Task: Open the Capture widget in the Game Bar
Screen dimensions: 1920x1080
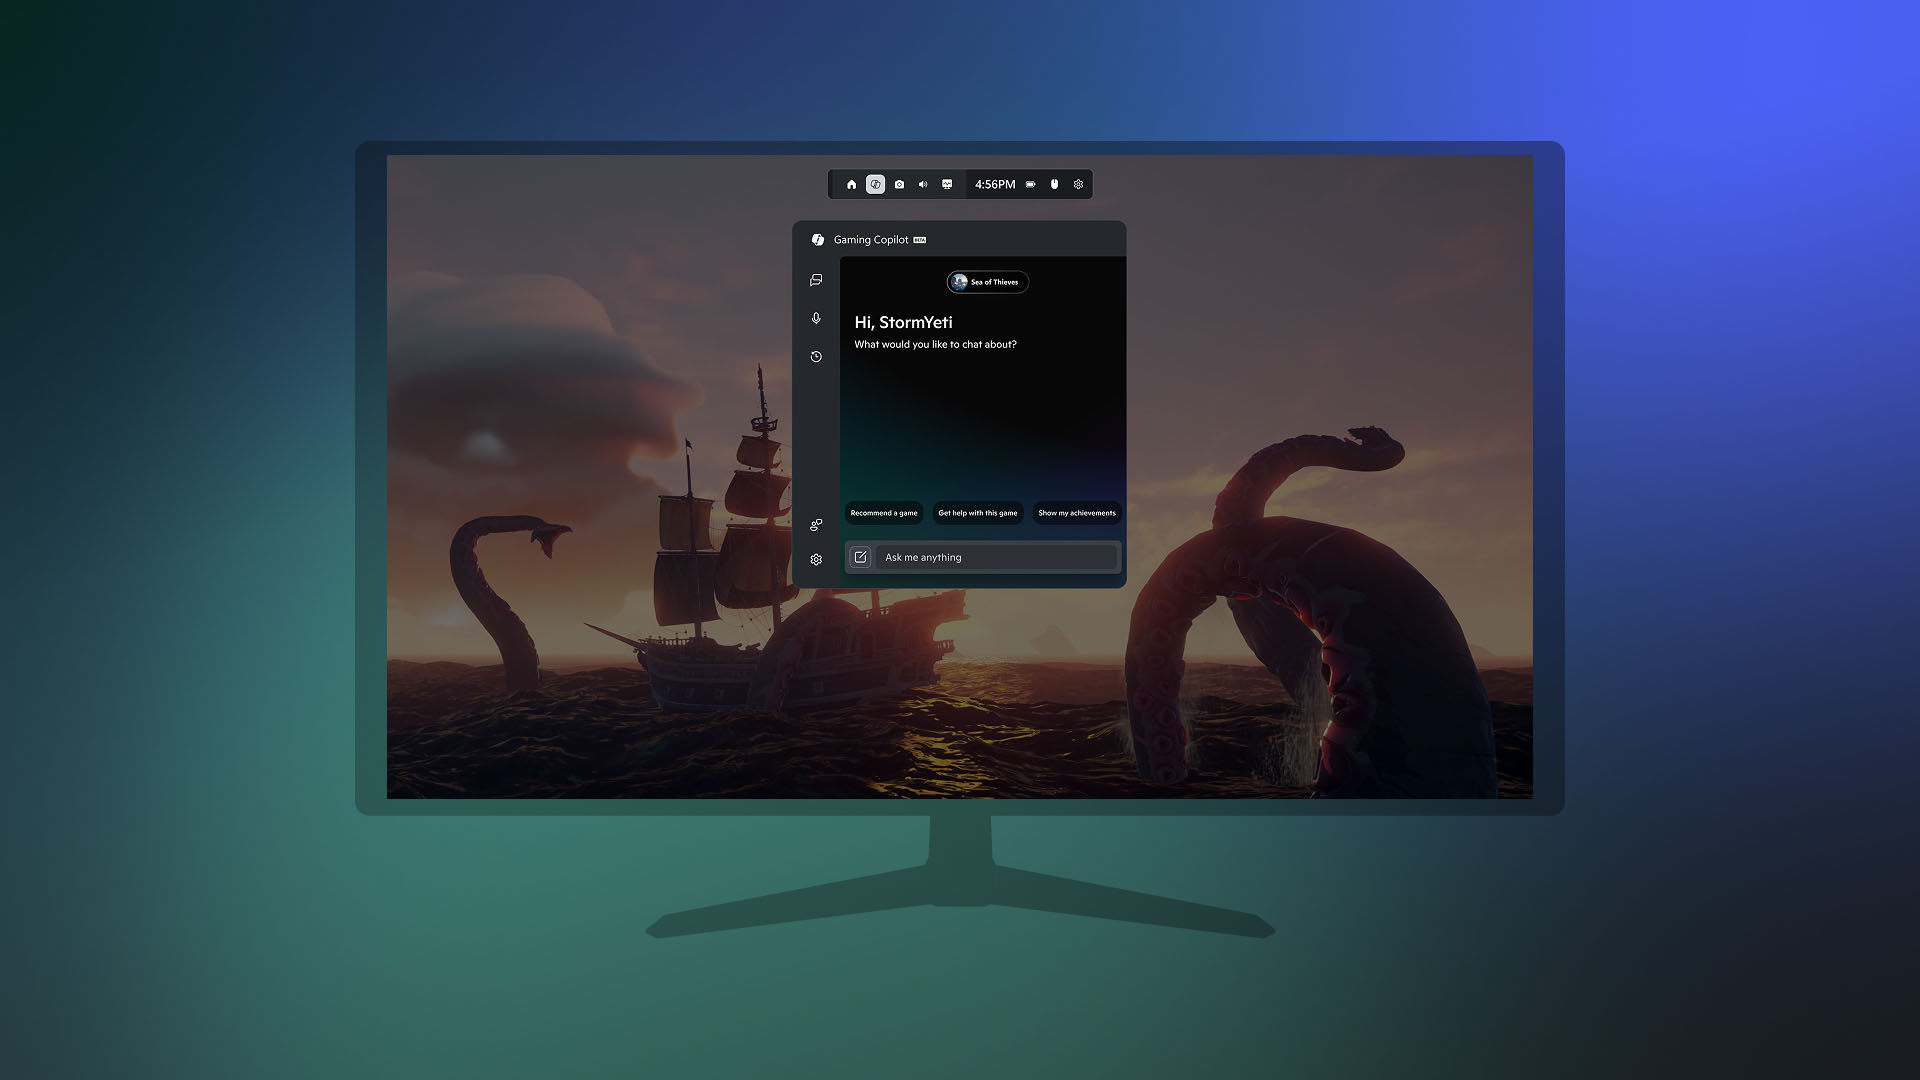Action: tap(899, 185)
